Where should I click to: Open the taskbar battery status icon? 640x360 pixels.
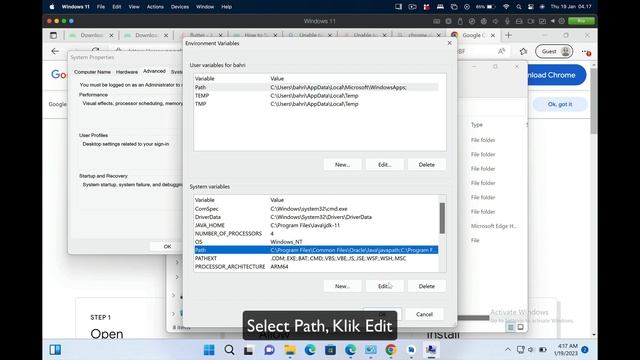(543, 349)
